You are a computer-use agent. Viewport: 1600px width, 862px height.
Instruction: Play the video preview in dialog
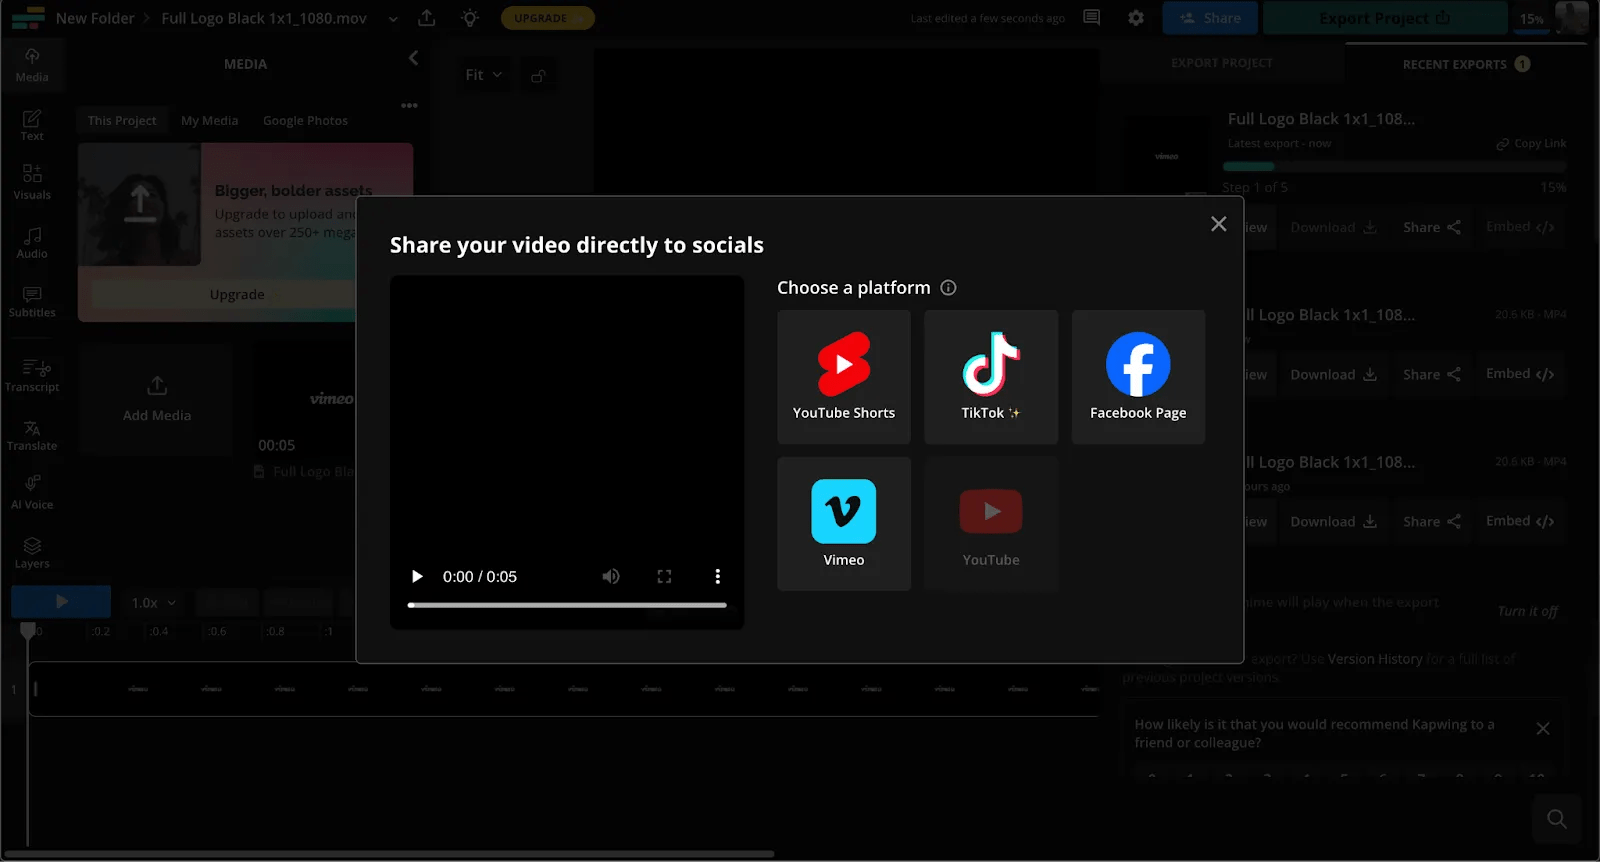tap(417, 577)
